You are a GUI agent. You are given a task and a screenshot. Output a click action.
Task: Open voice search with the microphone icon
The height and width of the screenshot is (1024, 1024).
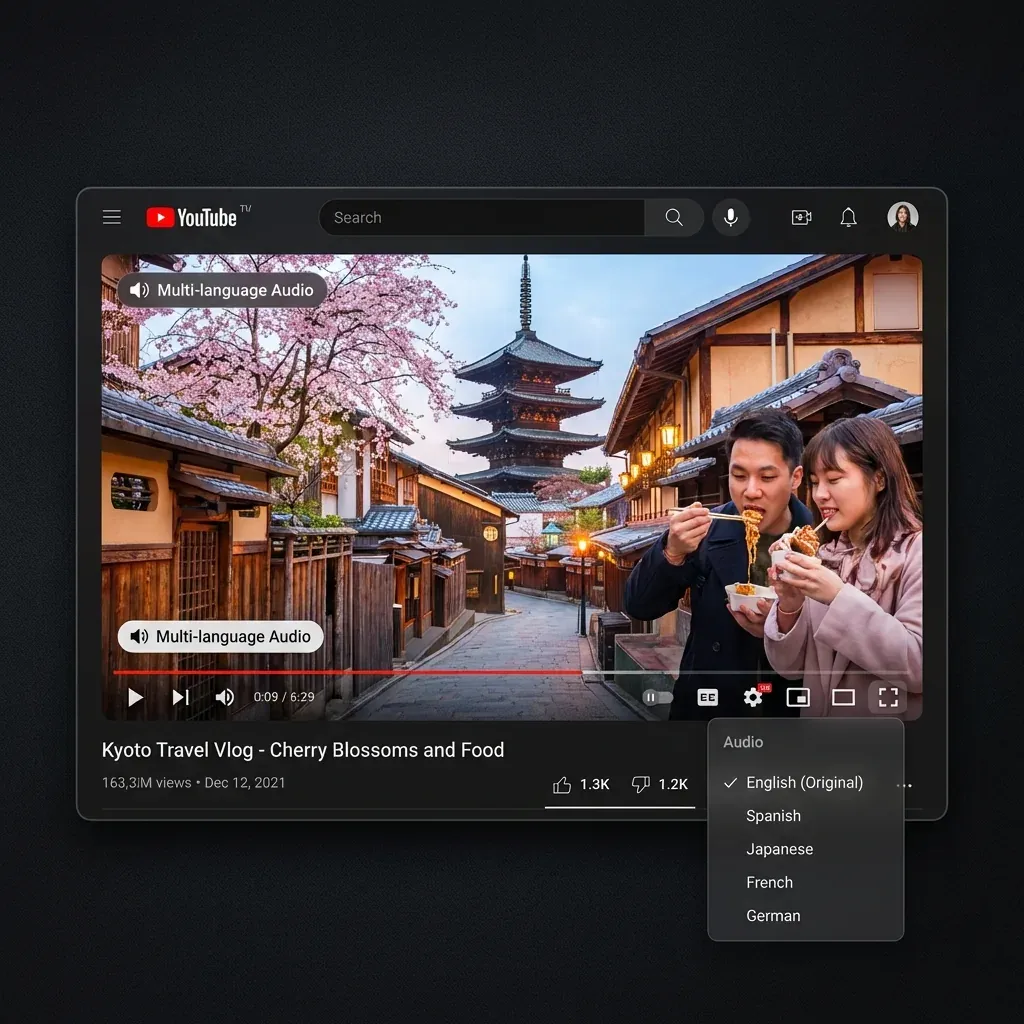pyautogui.click(x=731, y=217)
